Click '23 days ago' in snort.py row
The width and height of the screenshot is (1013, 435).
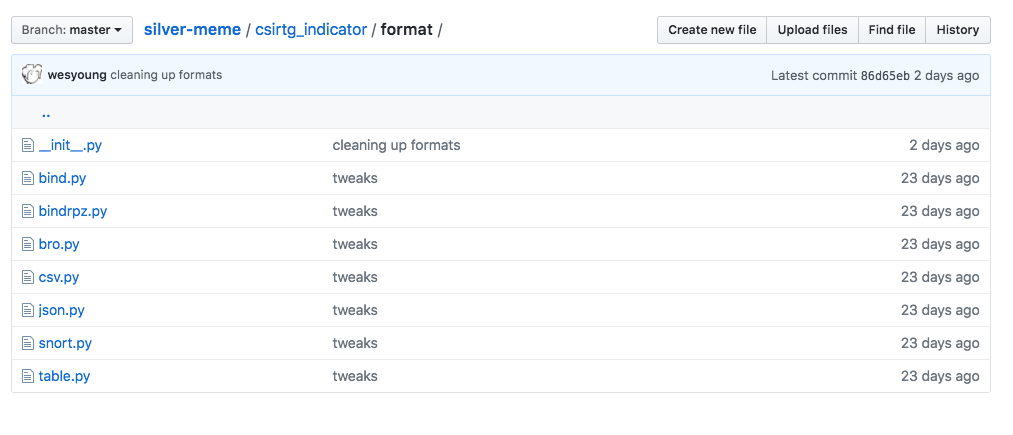coord(940,343)
